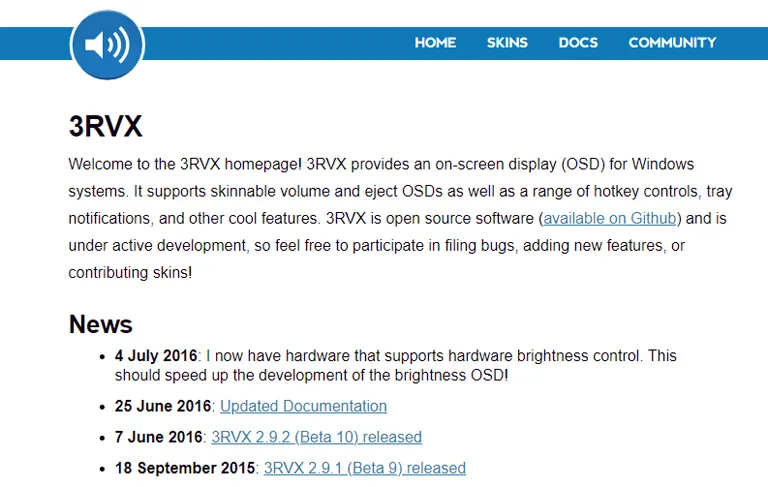Image resolution: width=768 pixels, height=487 pixels.
Task: Follow the 'available on Github' link
Action: [x=610, y=218]
